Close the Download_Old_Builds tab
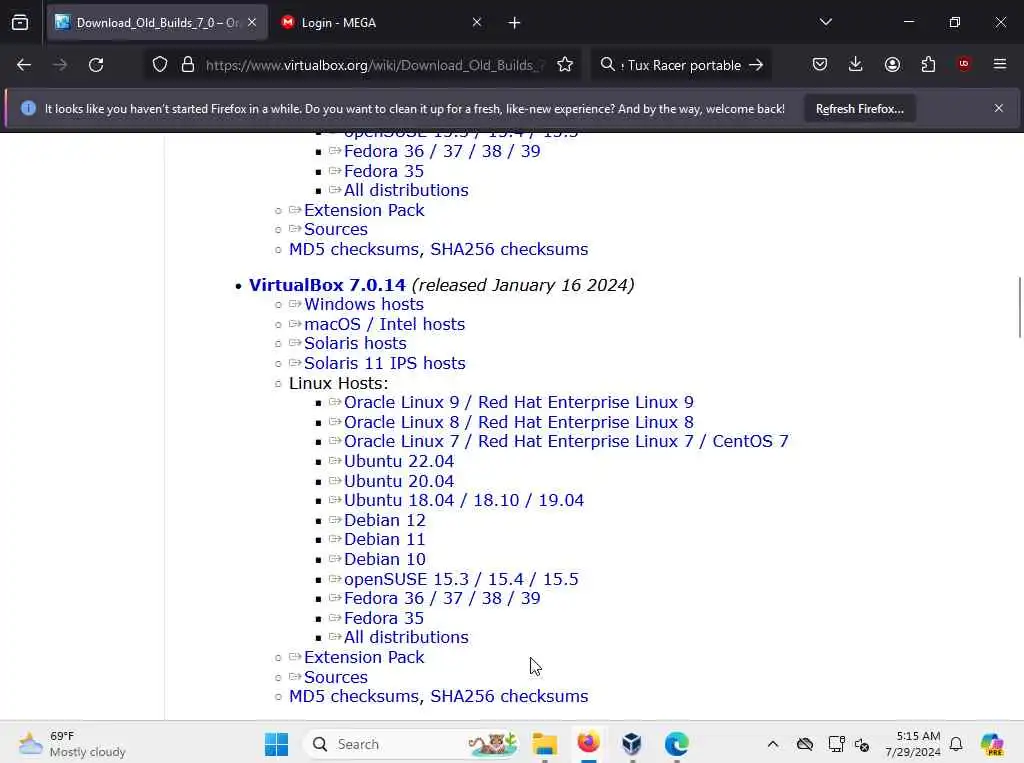 tap(252, 22)
